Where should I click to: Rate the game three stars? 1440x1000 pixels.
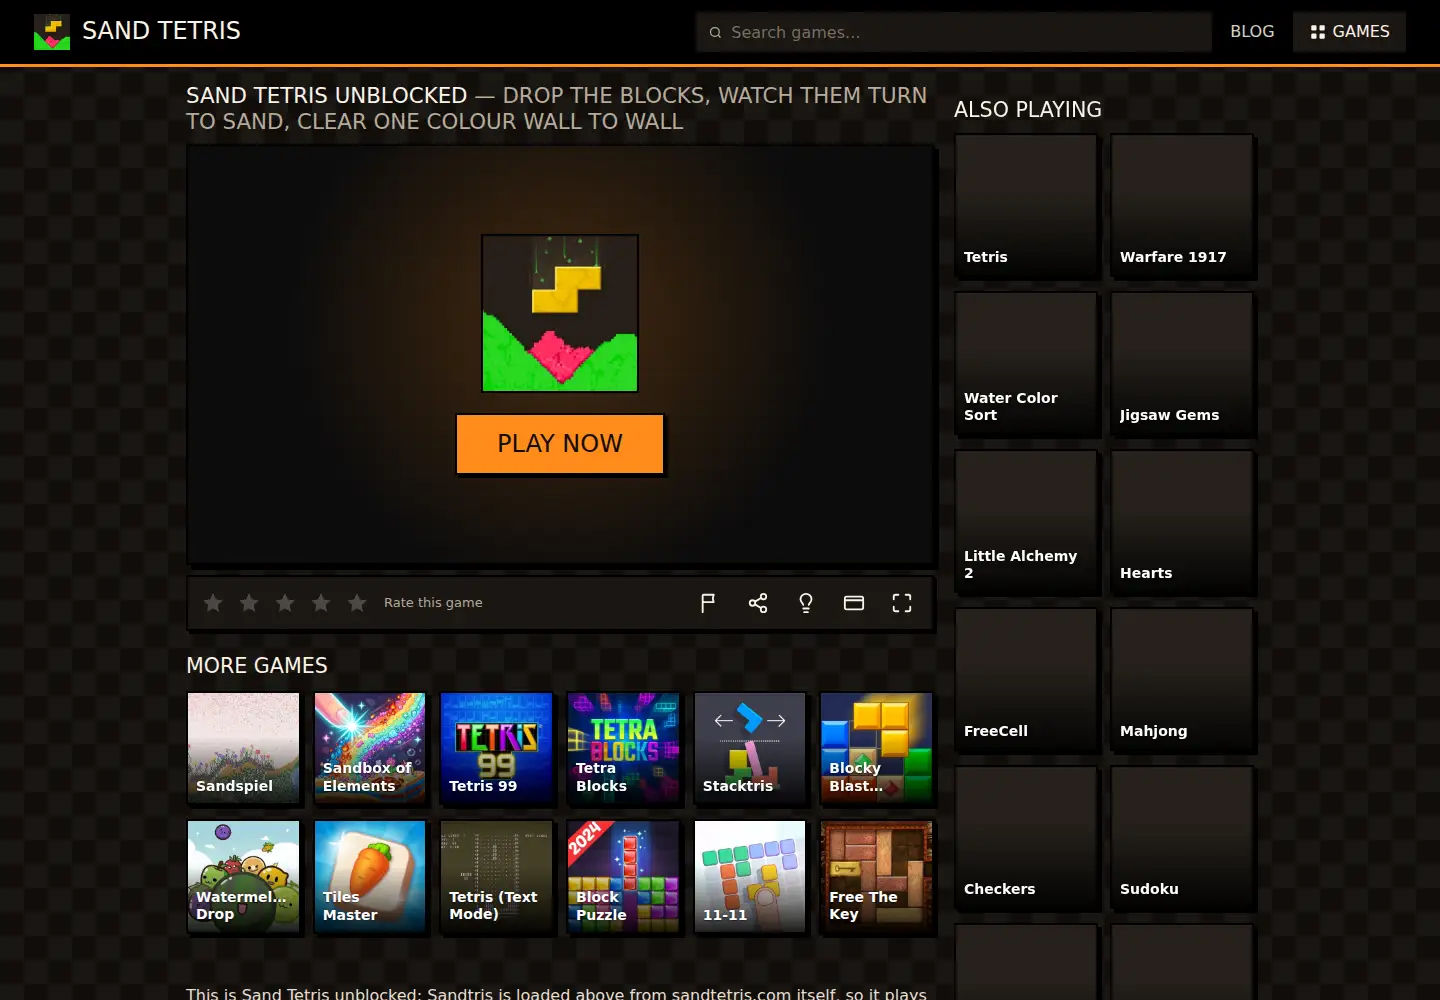click(x=285, y=602)
